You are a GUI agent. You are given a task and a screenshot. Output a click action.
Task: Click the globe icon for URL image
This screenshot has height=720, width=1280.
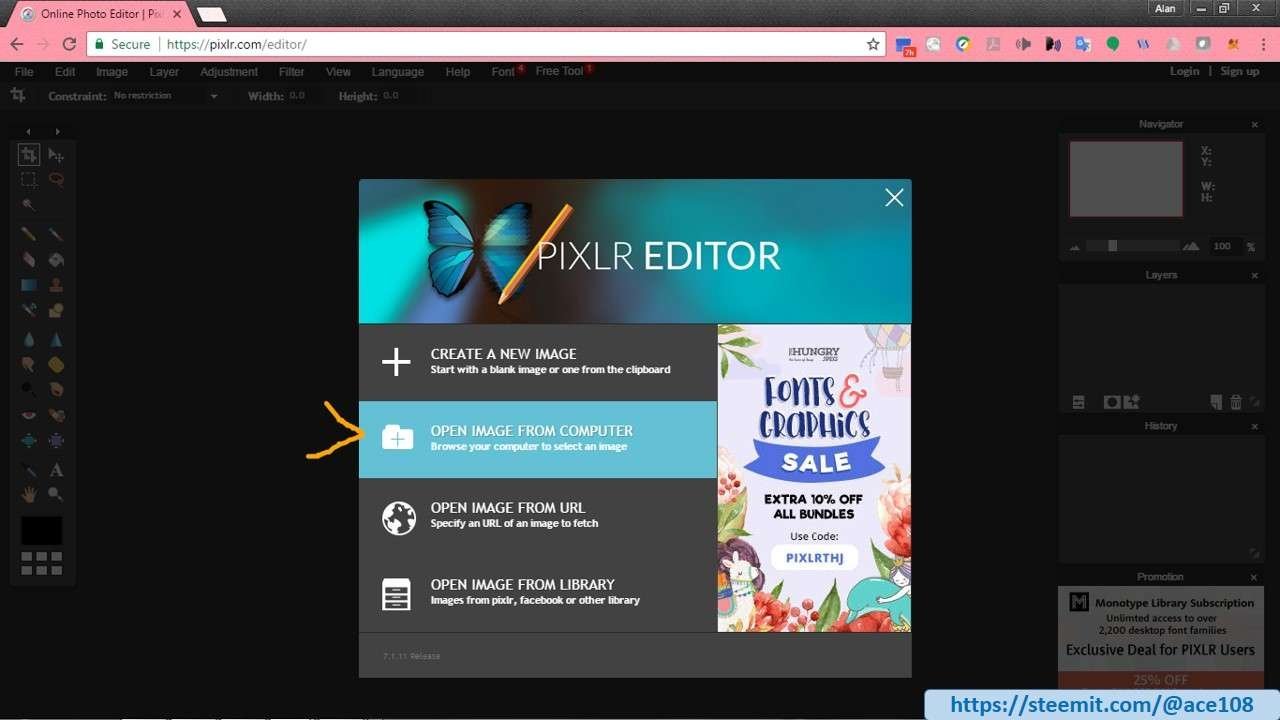click(x=398, y=517)
